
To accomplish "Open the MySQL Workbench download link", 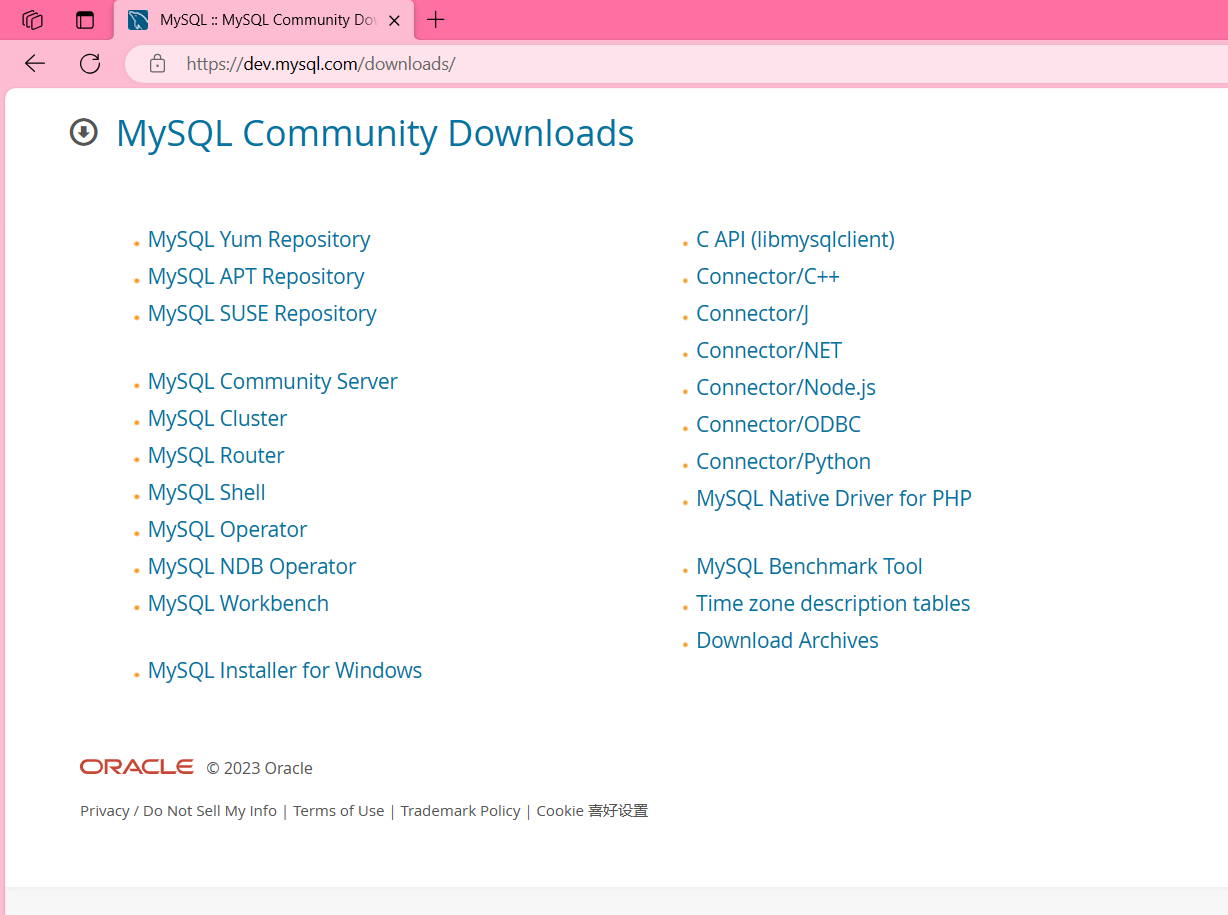I will 238,603.
